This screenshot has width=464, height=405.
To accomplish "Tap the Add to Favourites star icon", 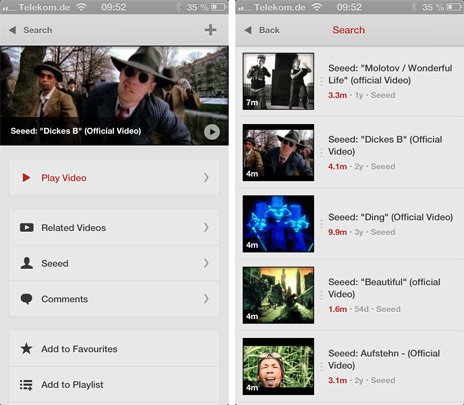I will pyautogui.click(x=26, y=349).
